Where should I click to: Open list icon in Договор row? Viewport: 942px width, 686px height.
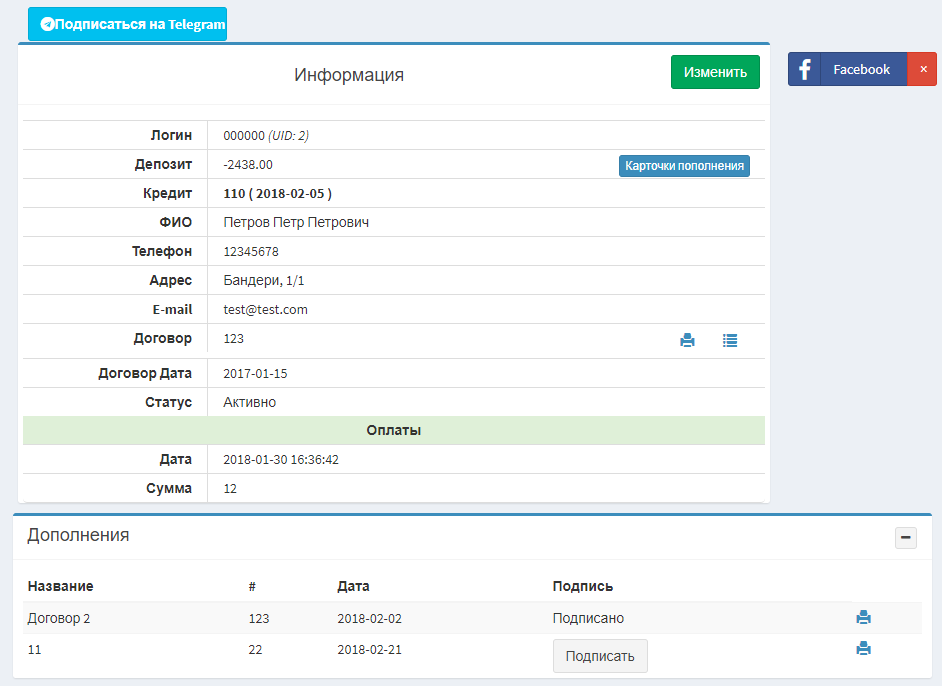click(730, 340)
